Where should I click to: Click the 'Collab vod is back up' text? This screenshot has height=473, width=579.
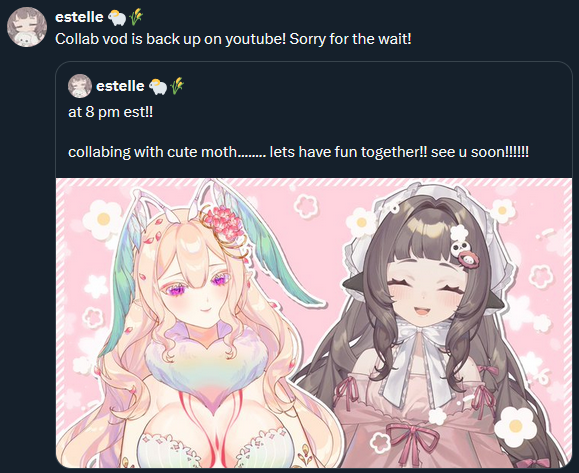pyautogui.click(x=233, y=39)
